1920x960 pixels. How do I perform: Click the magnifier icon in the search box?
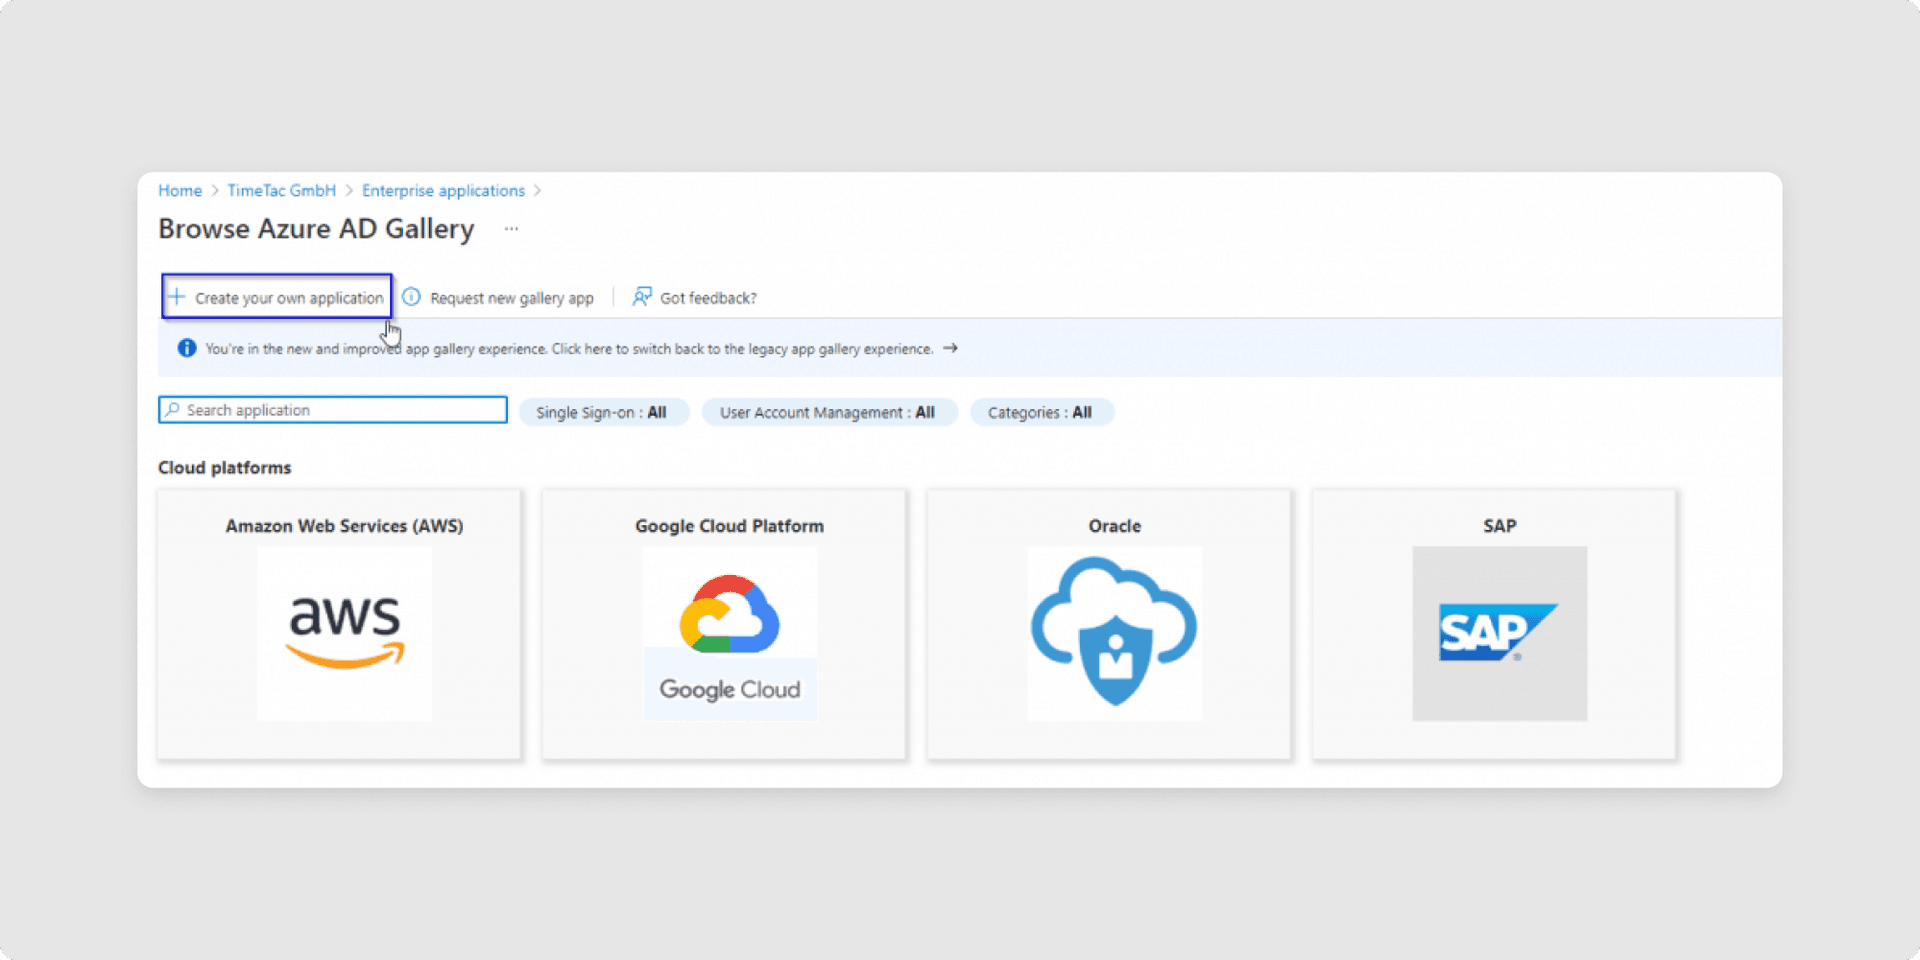173,410
